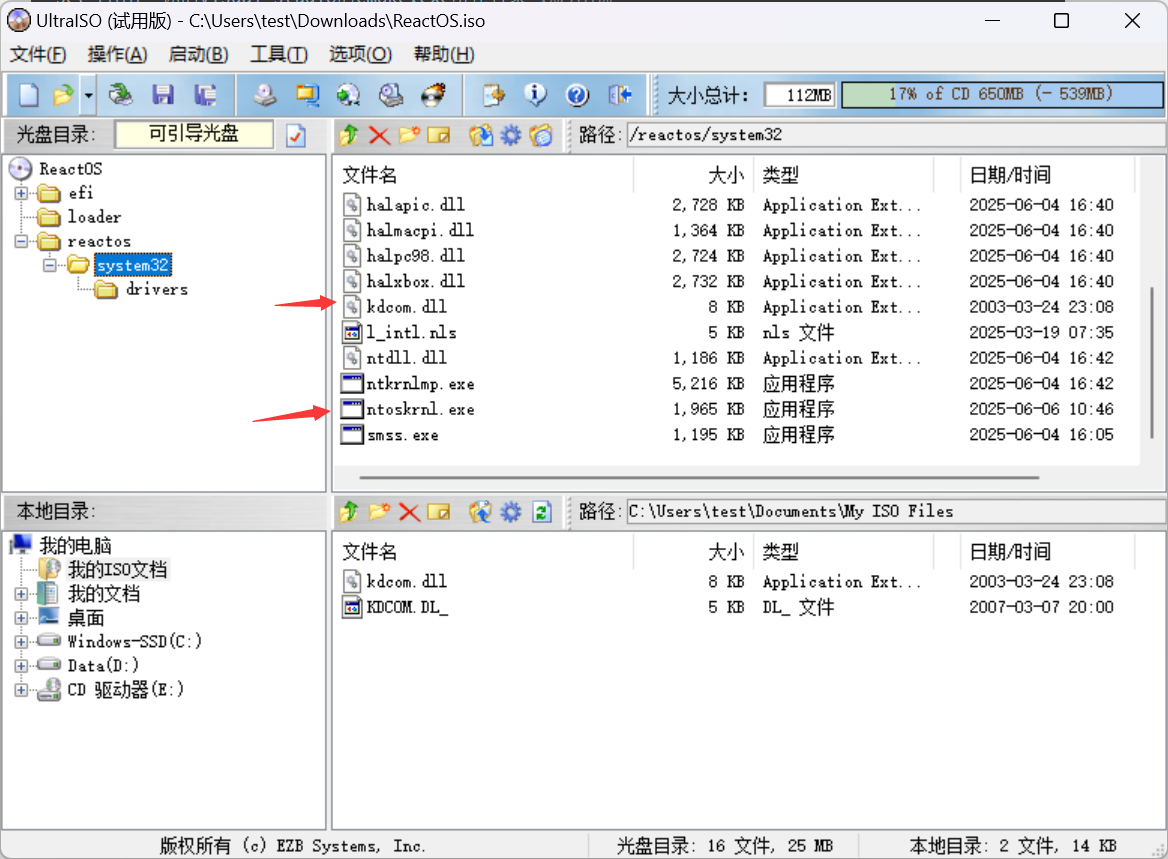Open the 工具(T) menu
Viewport: 1168px width, 859px height.
[x=279, y=54]
